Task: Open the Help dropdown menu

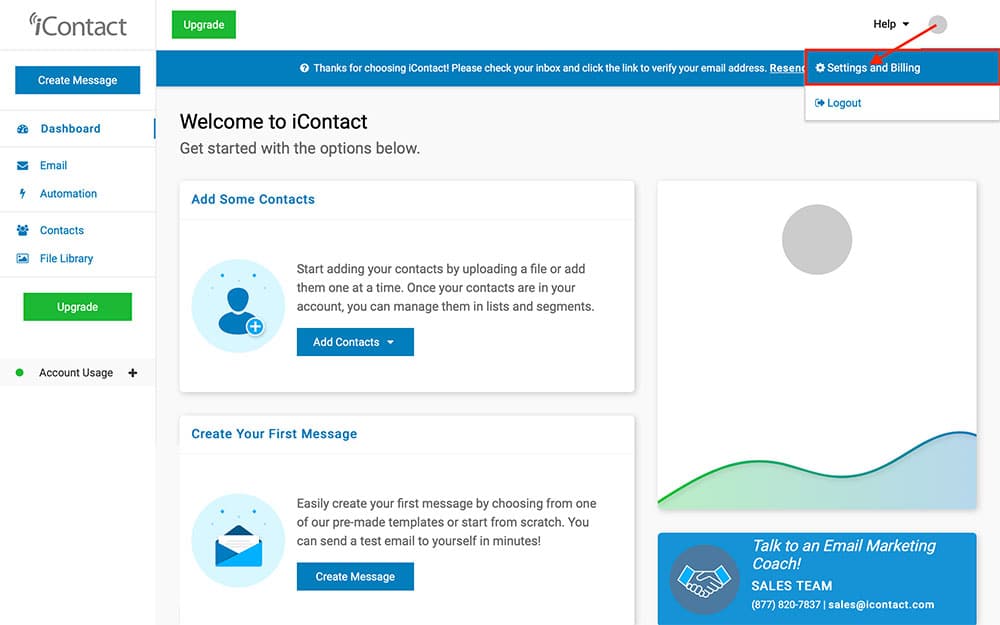Action: (891, 24)
